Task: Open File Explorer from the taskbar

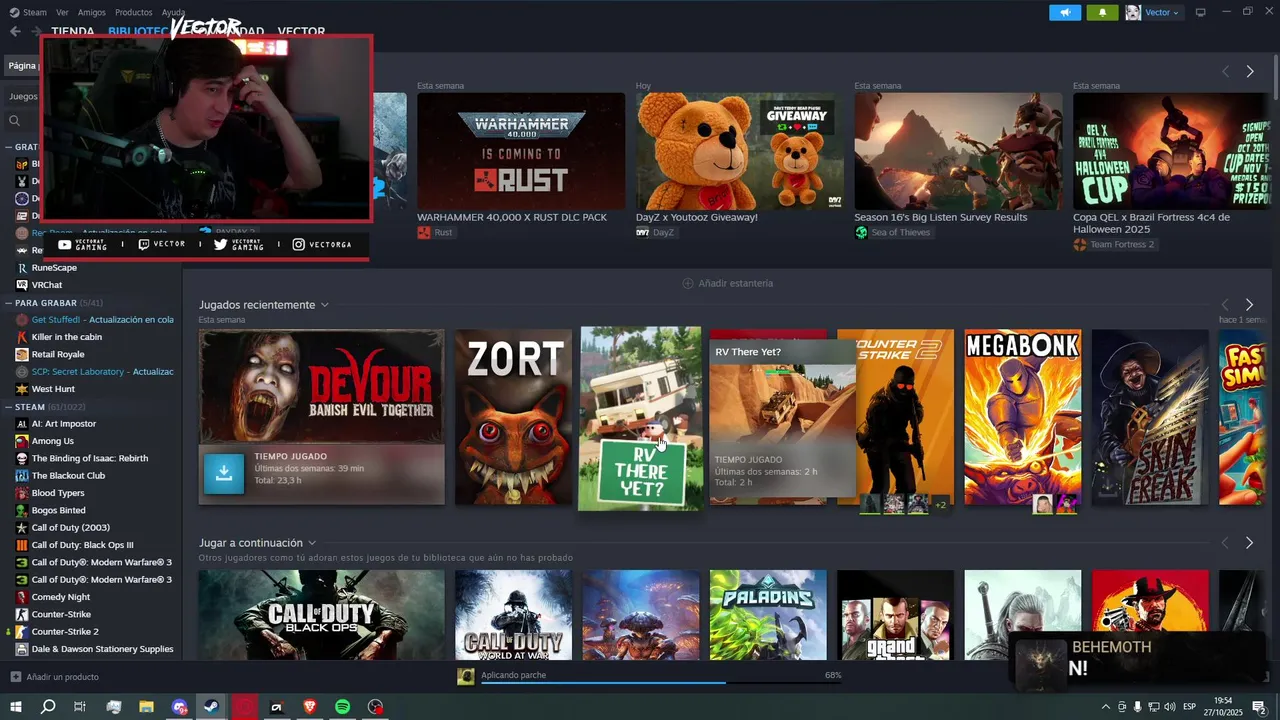Action: 146,707
